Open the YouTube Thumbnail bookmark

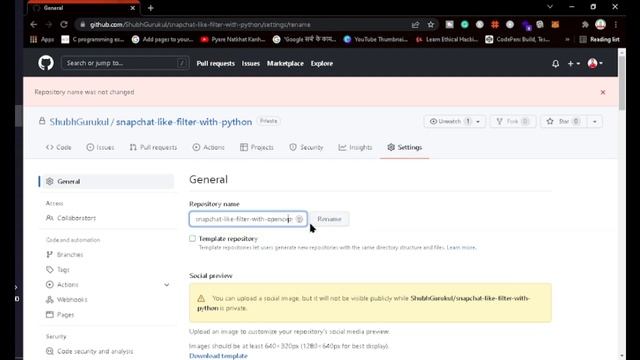pos(376,39)
